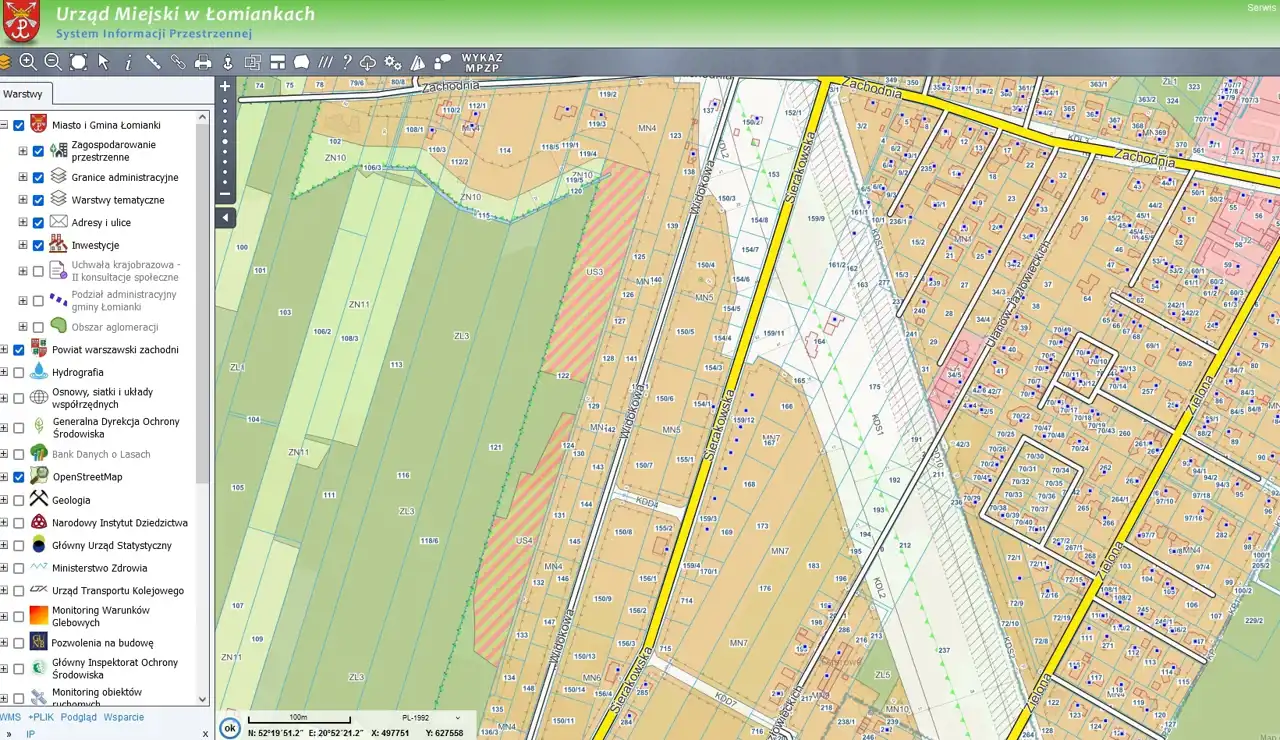Select the ruler measurement tool
This screenshot has height=740, width=1280.
tap(153, 62)
